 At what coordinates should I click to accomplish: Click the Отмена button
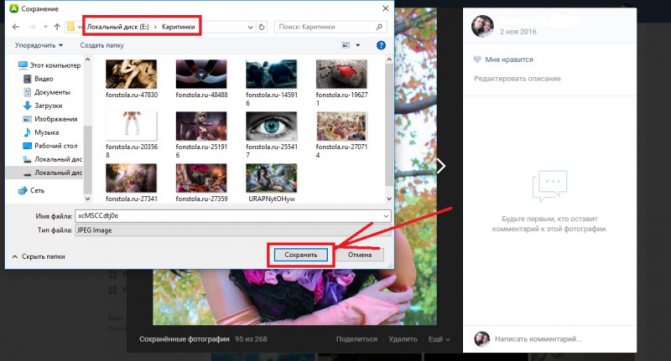(359, 255)
